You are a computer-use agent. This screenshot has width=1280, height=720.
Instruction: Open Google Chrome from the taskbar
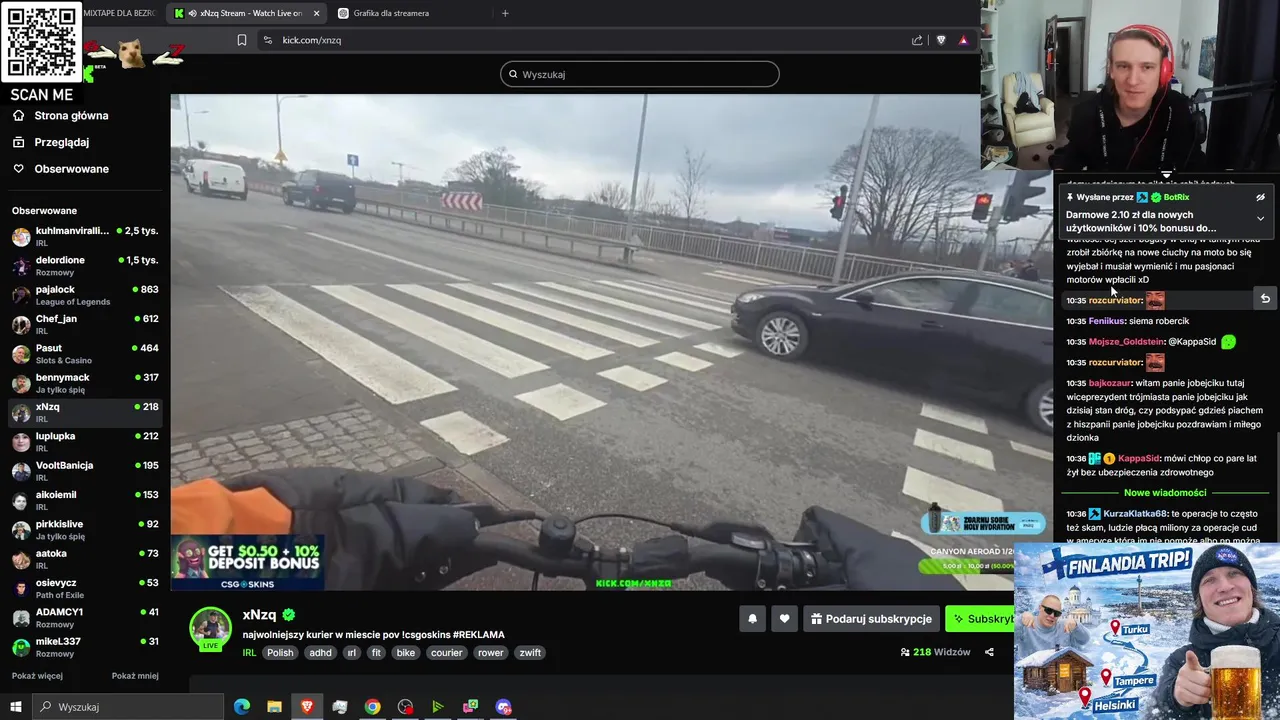click(x=372, y=707)
